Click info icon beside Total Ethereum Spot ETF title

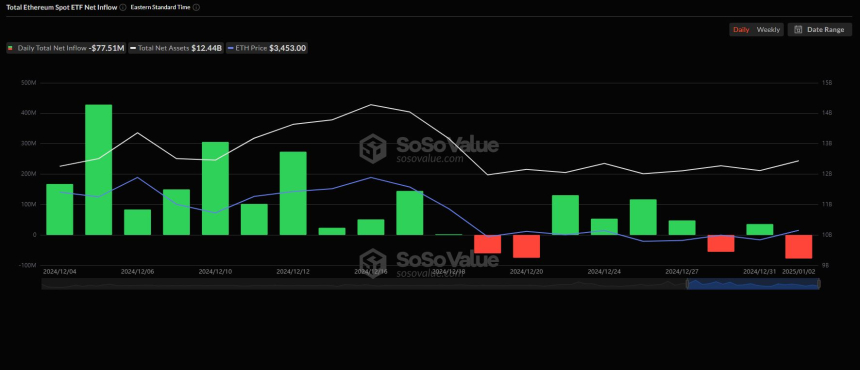tap(122, 8)
